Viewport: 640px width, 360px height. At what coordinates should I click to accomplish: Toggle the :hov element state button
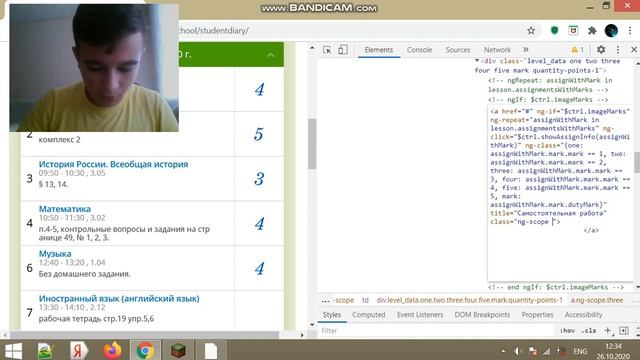(x=568, y=331)
